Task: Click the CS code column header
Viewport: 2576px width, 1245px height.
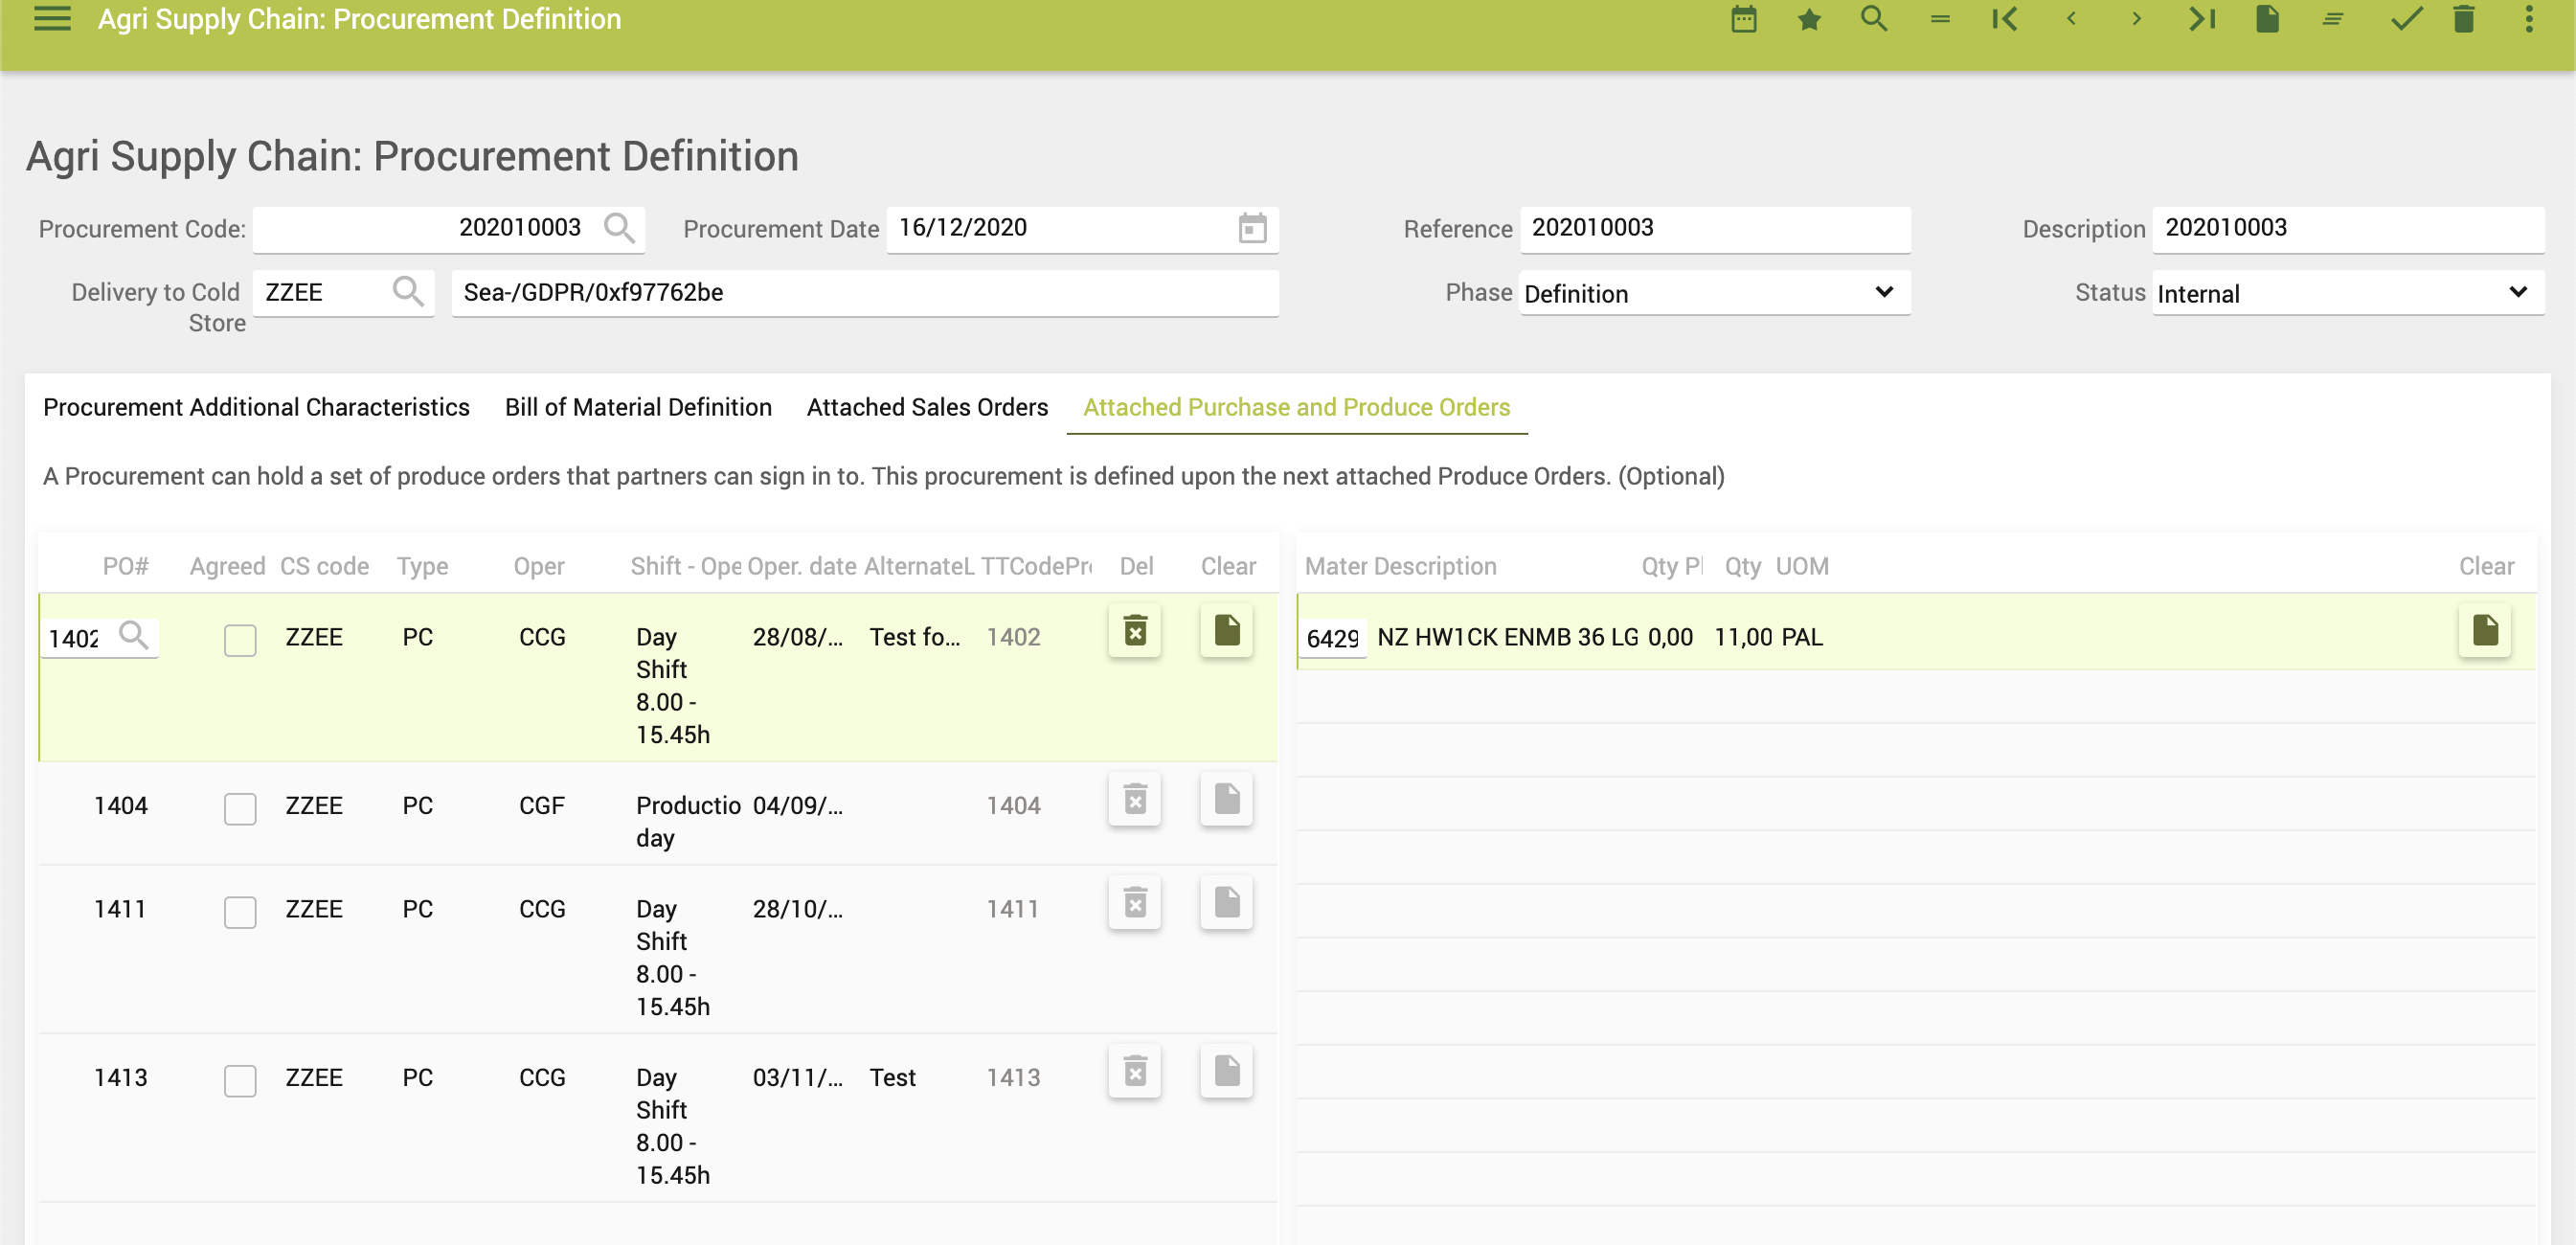Action: tap(324, 566)
